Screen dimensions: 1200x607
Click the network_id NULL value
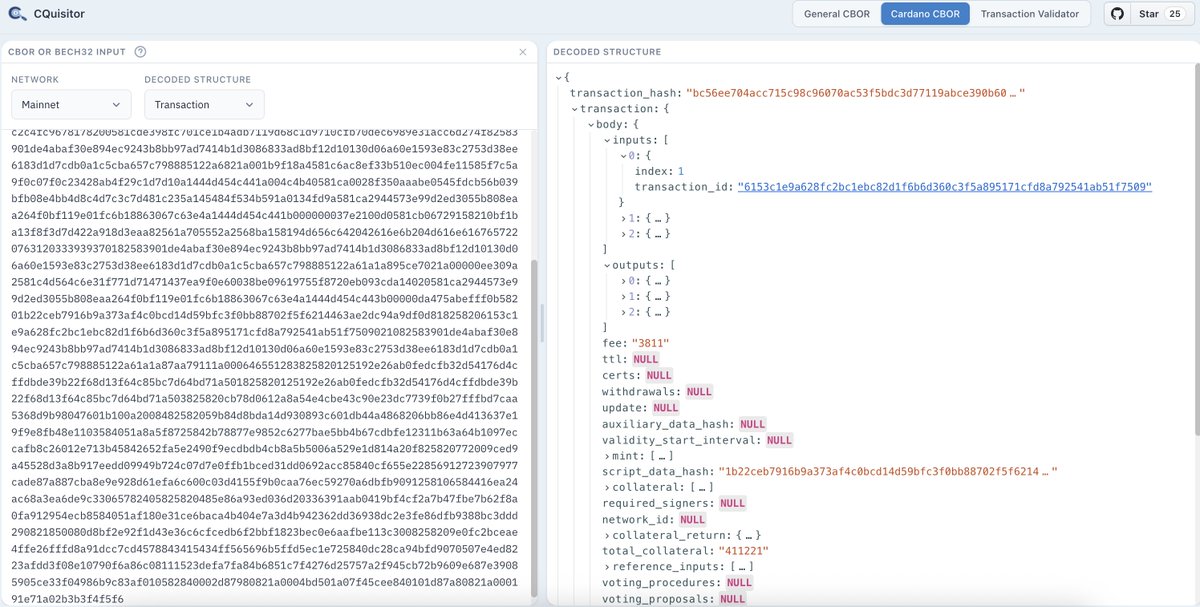click(x=692, y=520)
